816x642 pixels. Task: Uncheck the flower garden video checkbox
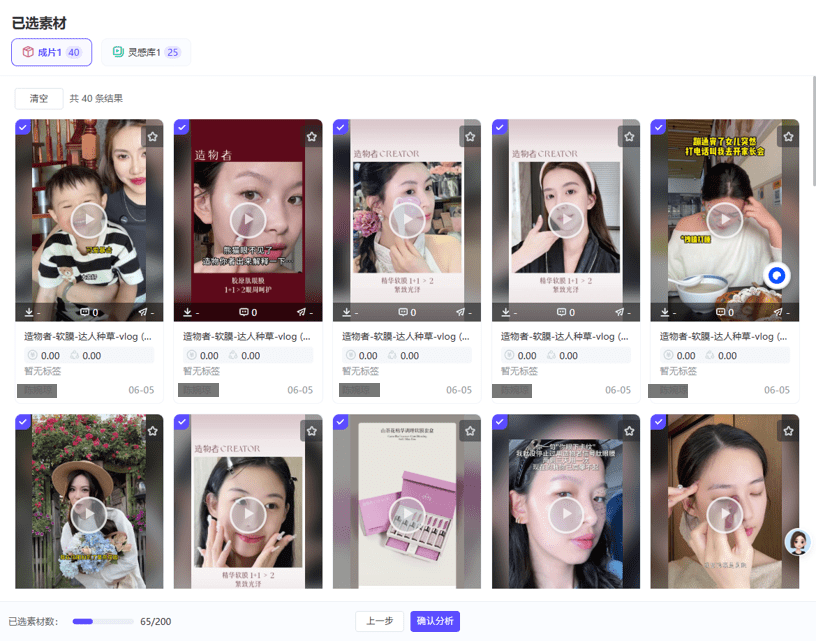pos(23,422)
